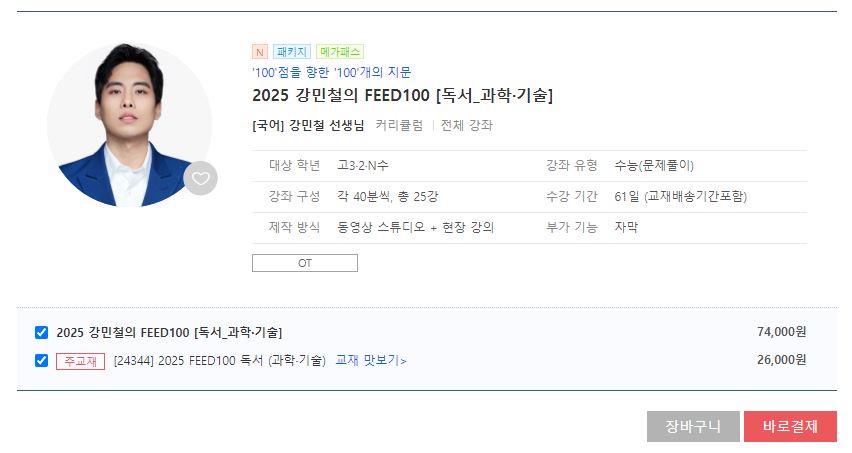The height and width of the screenshot is (453, 852).
Task: Click the '100'점을 향한 '100'개의 지문 tagline
Action: pyautogui.click(x=331, y=72)
